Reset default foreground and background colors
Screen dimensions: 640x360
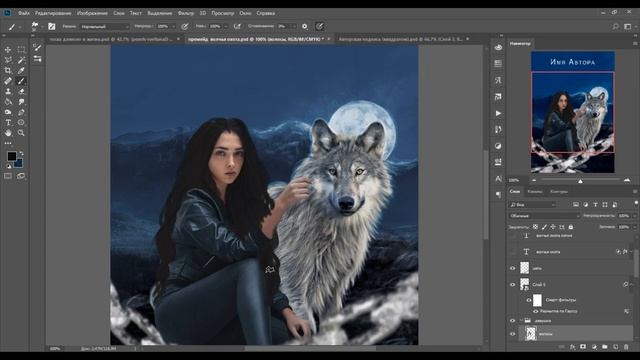tap(9, 166)
